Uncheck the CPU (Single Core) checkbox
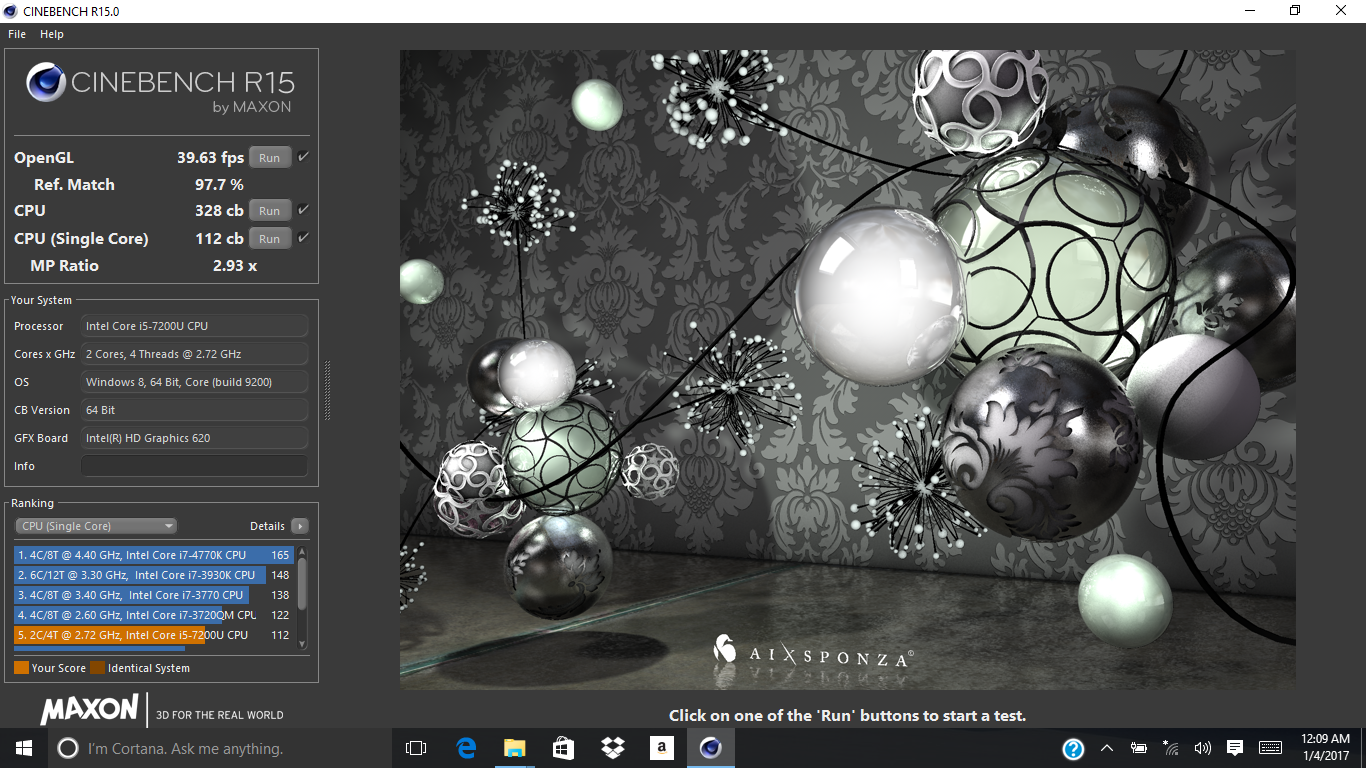This screenshot has height=768, width=1366. (x=303, y=238)
